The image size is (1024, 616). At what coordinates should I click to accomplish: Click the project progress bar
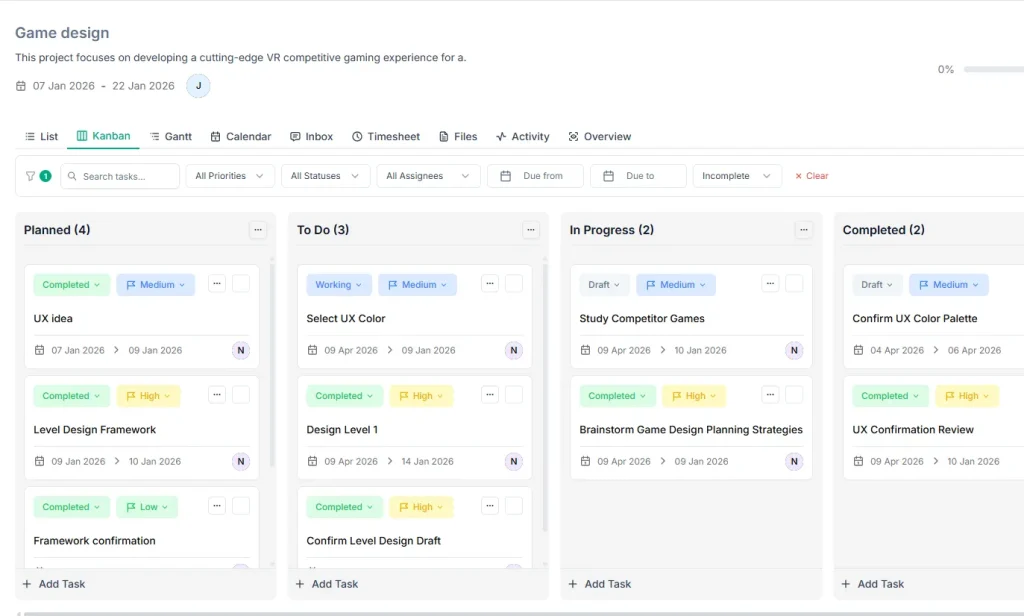992,70
